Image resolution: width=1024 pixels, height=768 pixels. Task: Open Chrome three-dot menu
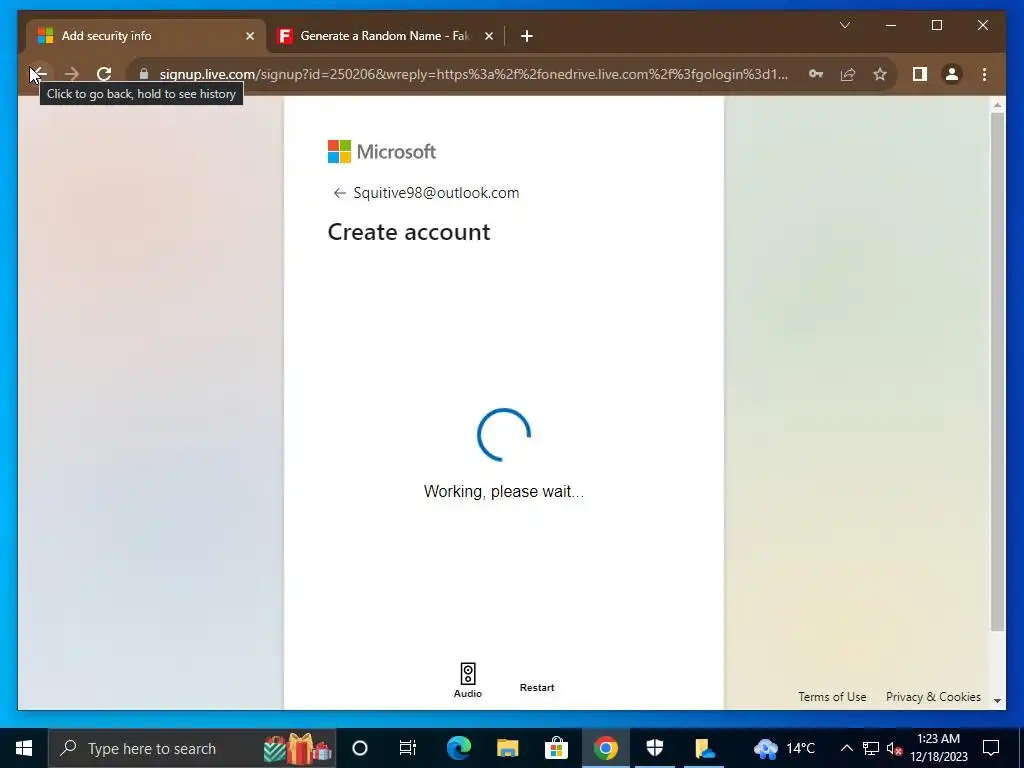coord(984,74)
